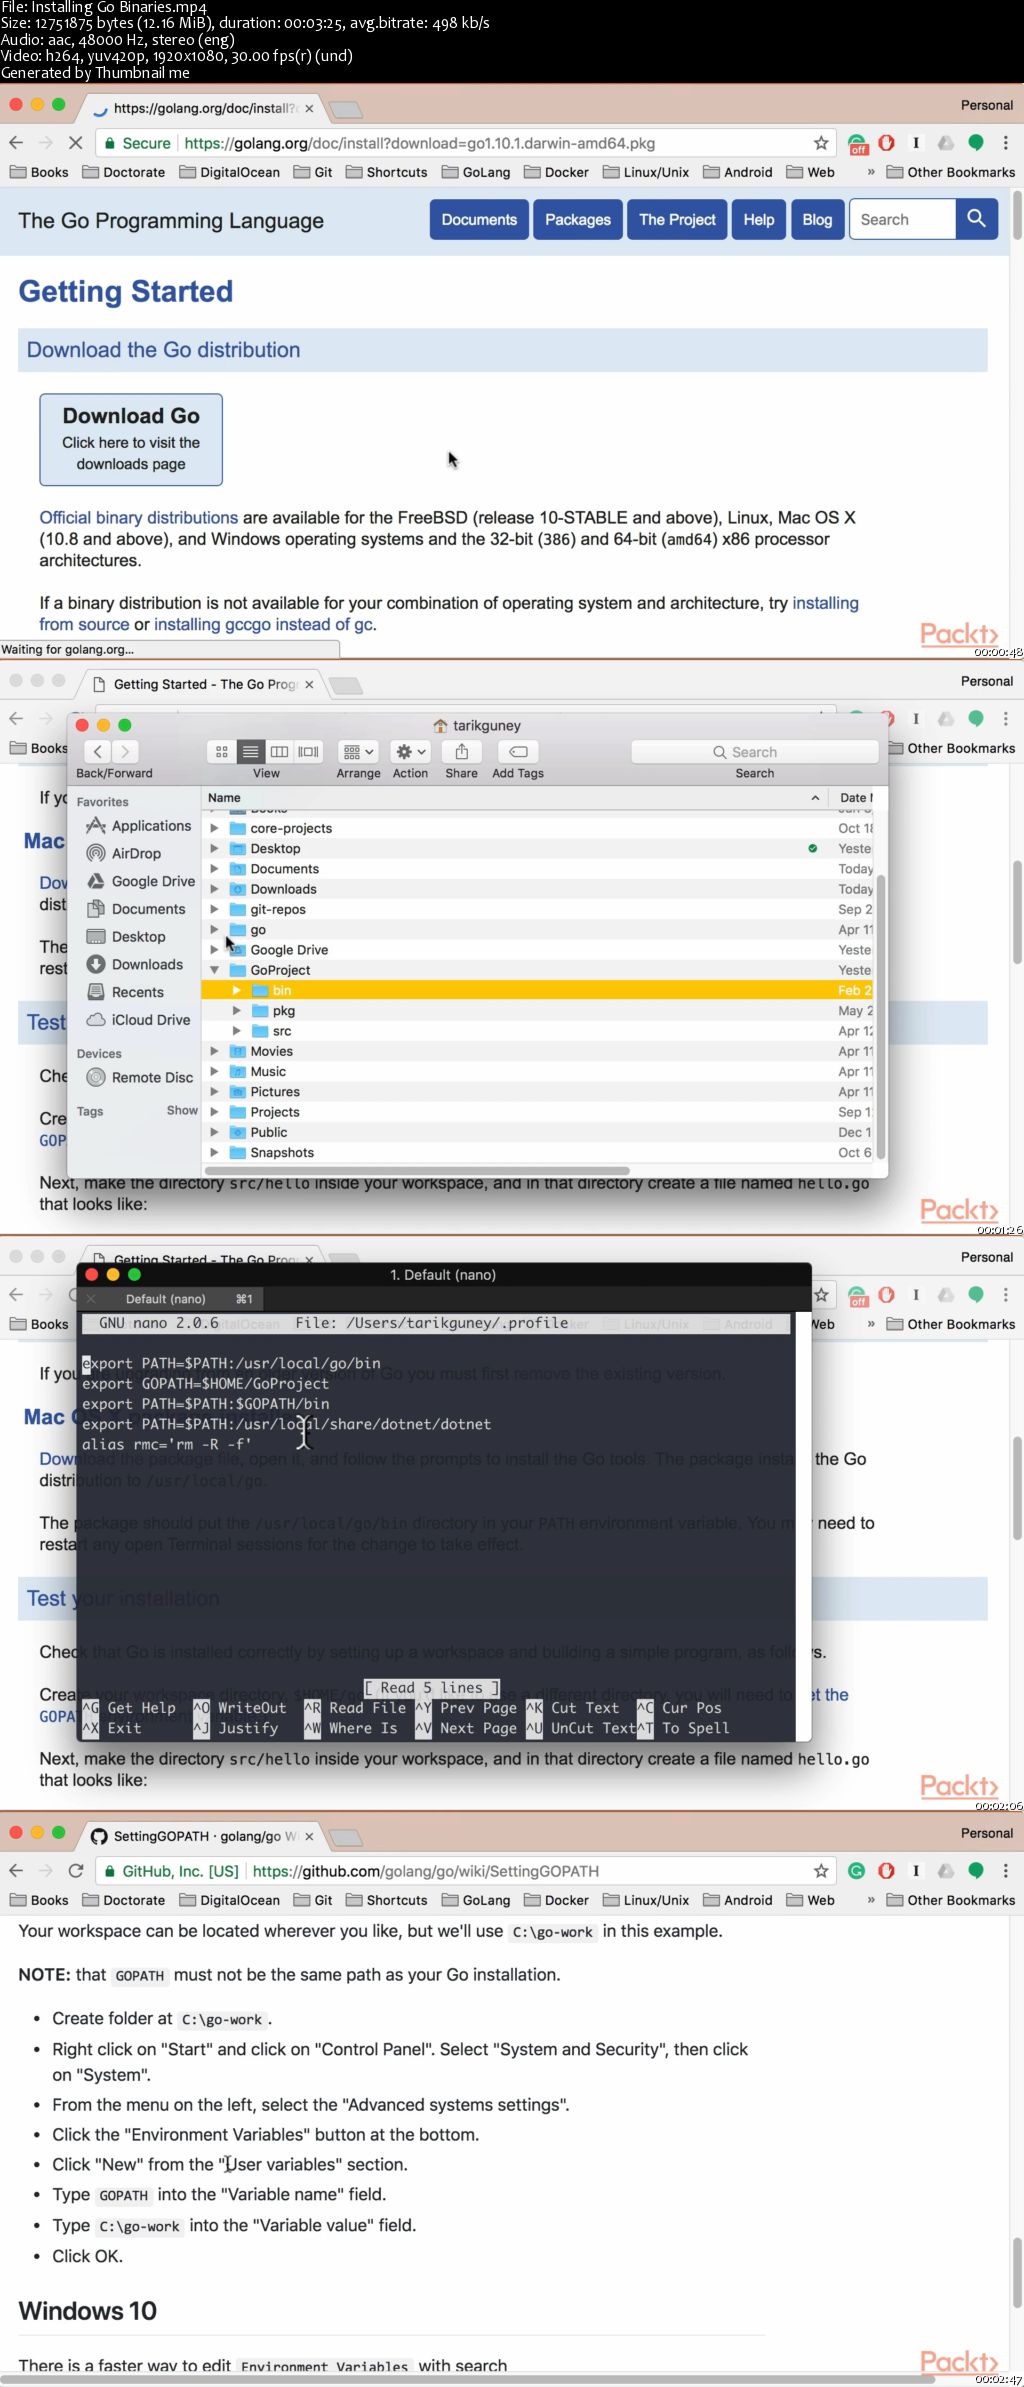Click the back arrow on golang.org install page
The width and height of the screenshot is (1024, 2387).
[16, 143]
